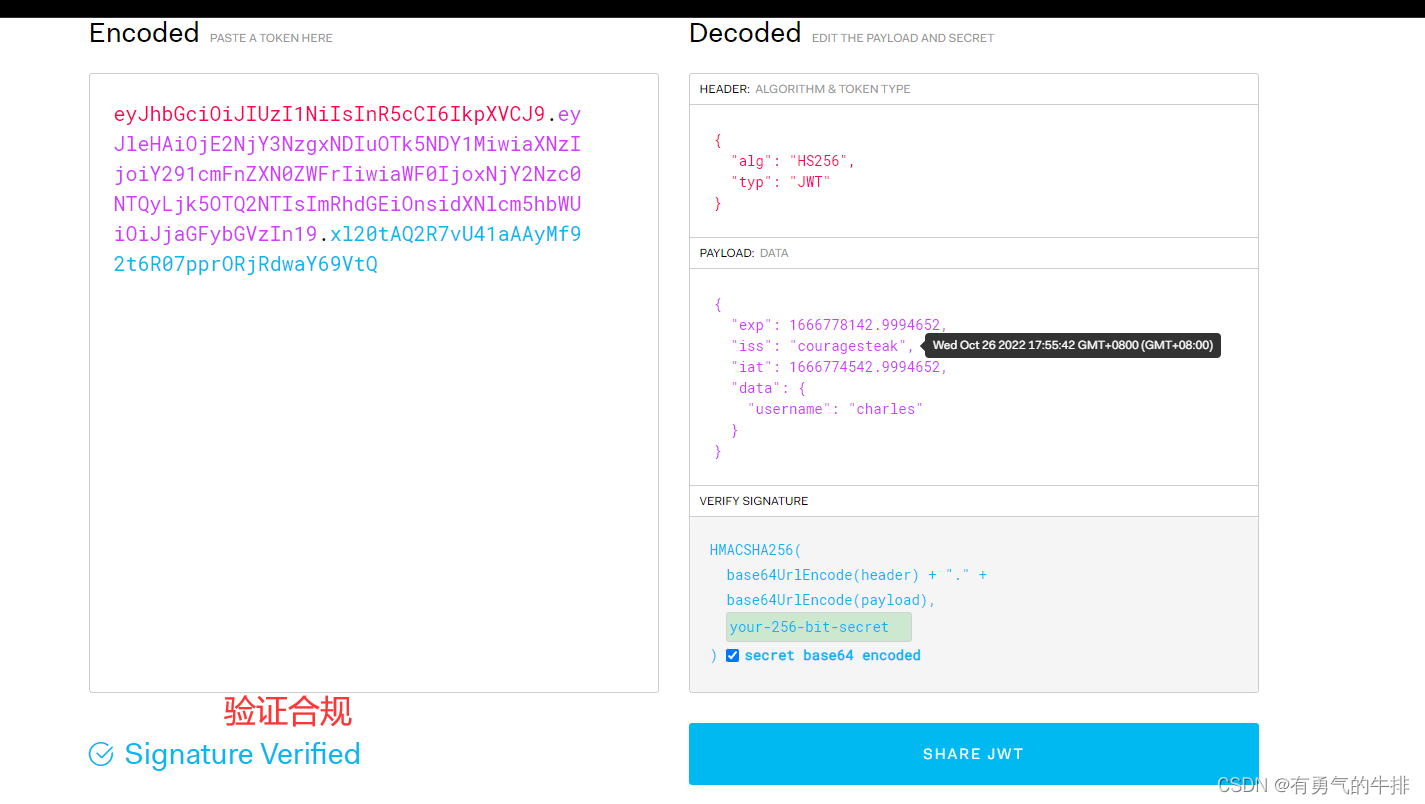Screen dimensions: 1425x804
Task: Click the "alg": "HS256" line in the header
Action: tap(793, 160)
